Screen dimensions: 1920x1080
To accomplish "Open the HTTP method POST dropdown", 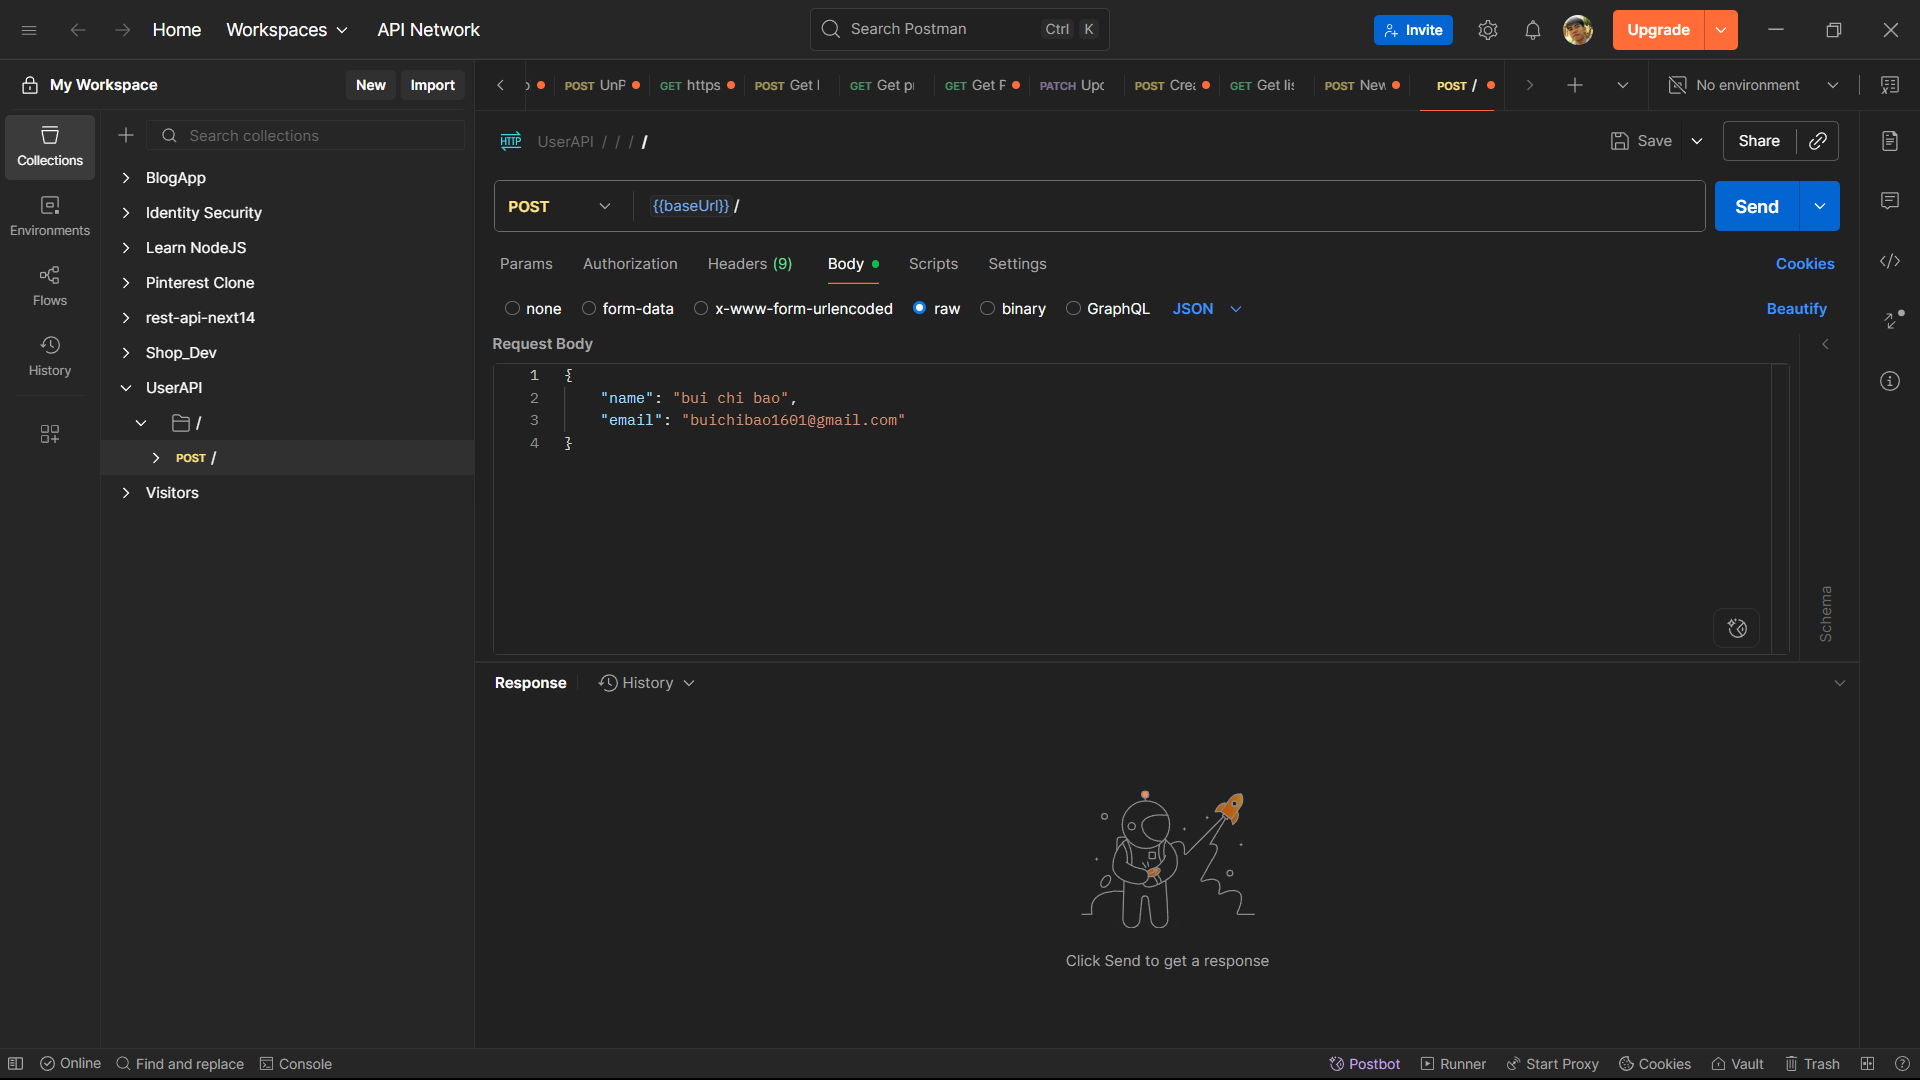I will (x=560, y=206).
